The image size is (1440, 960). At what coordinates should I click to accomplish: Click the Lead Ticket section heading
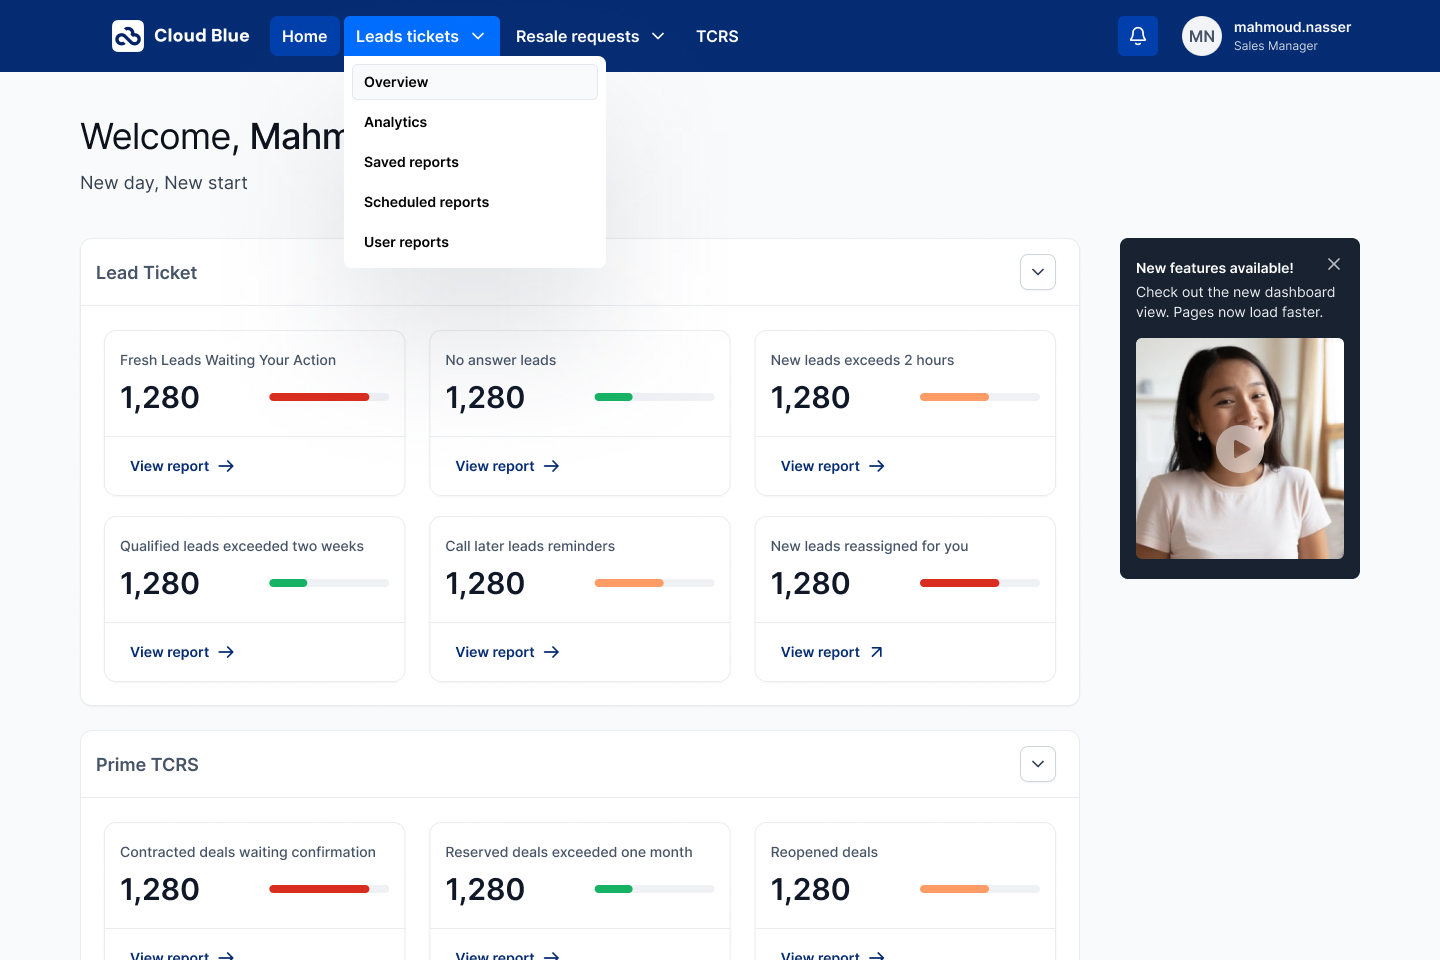pyautogui.click(x=146, y=273)
